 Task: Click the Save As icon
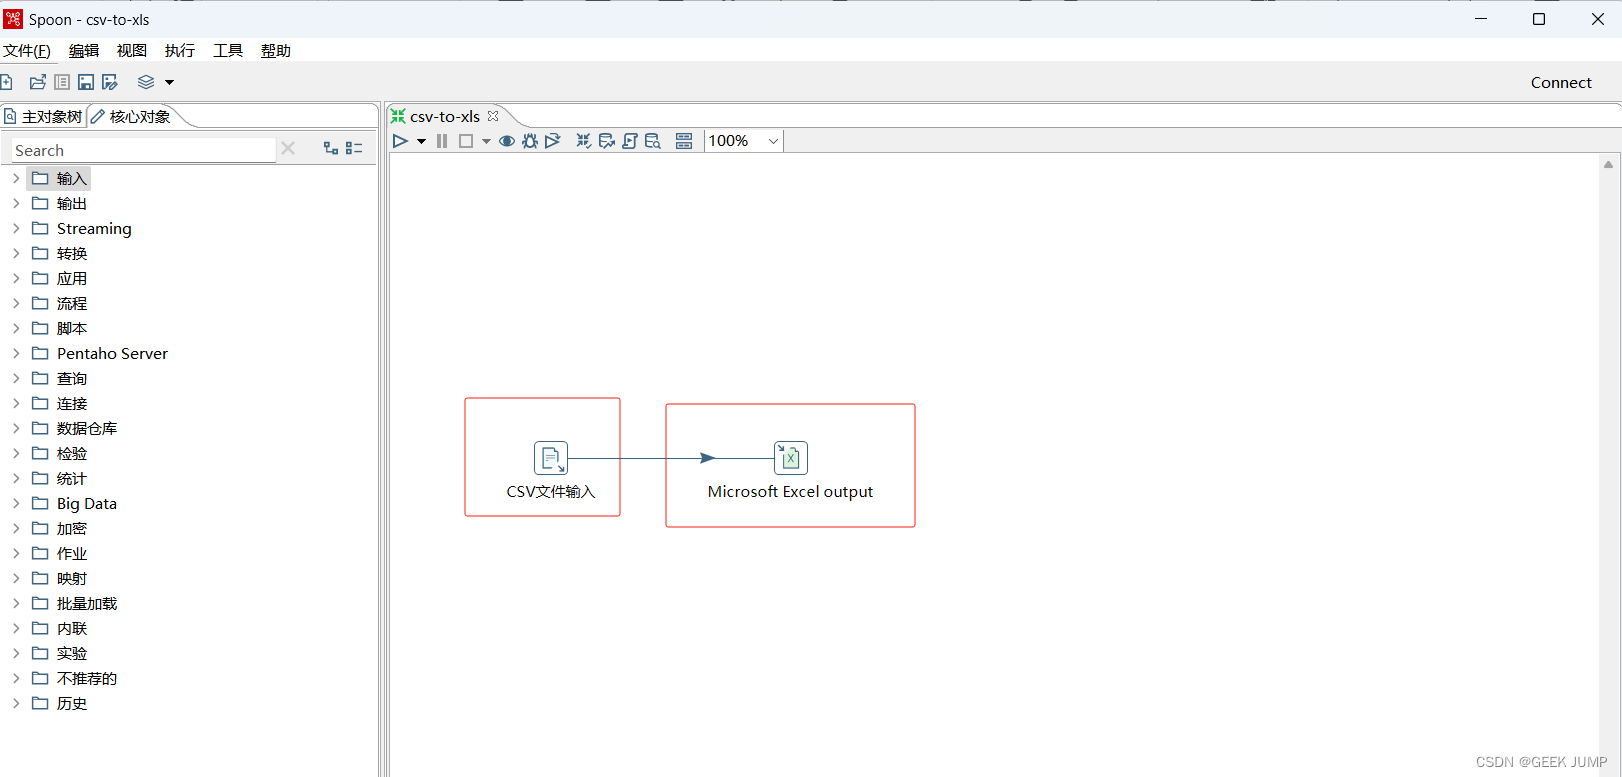(x=110, y=82)
